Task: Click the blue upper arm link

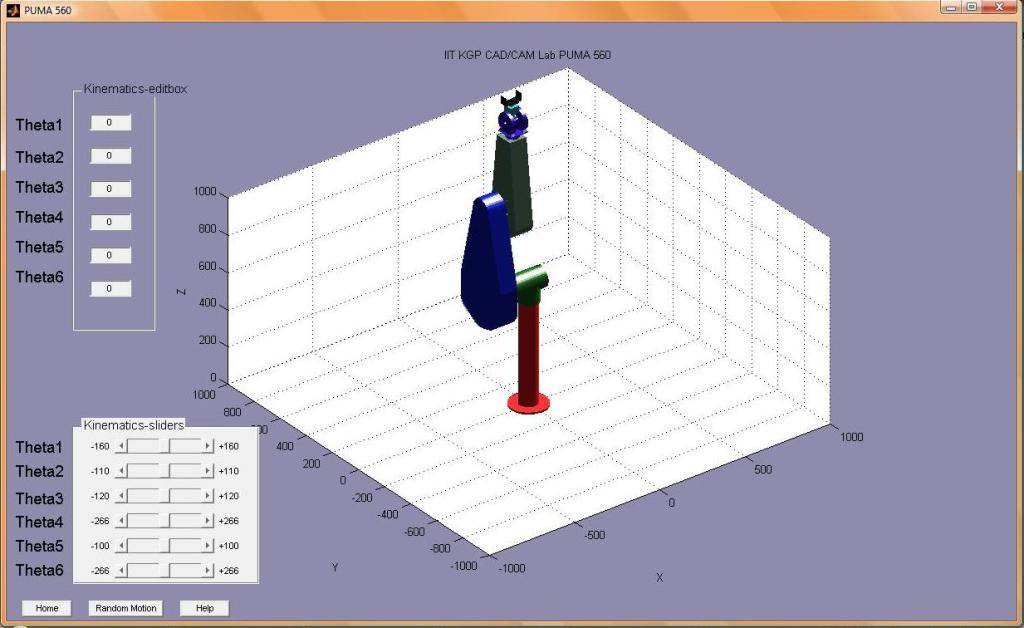Action: point(487,261)
